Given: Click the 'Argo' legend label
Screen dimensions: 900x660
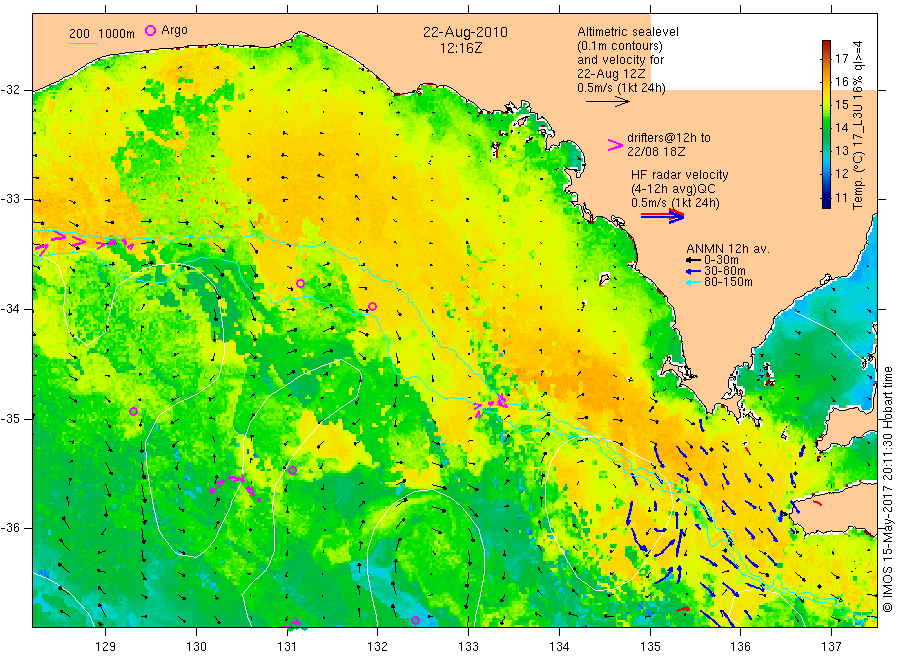Looking at the screenshot, I should [x=174, y=30].
